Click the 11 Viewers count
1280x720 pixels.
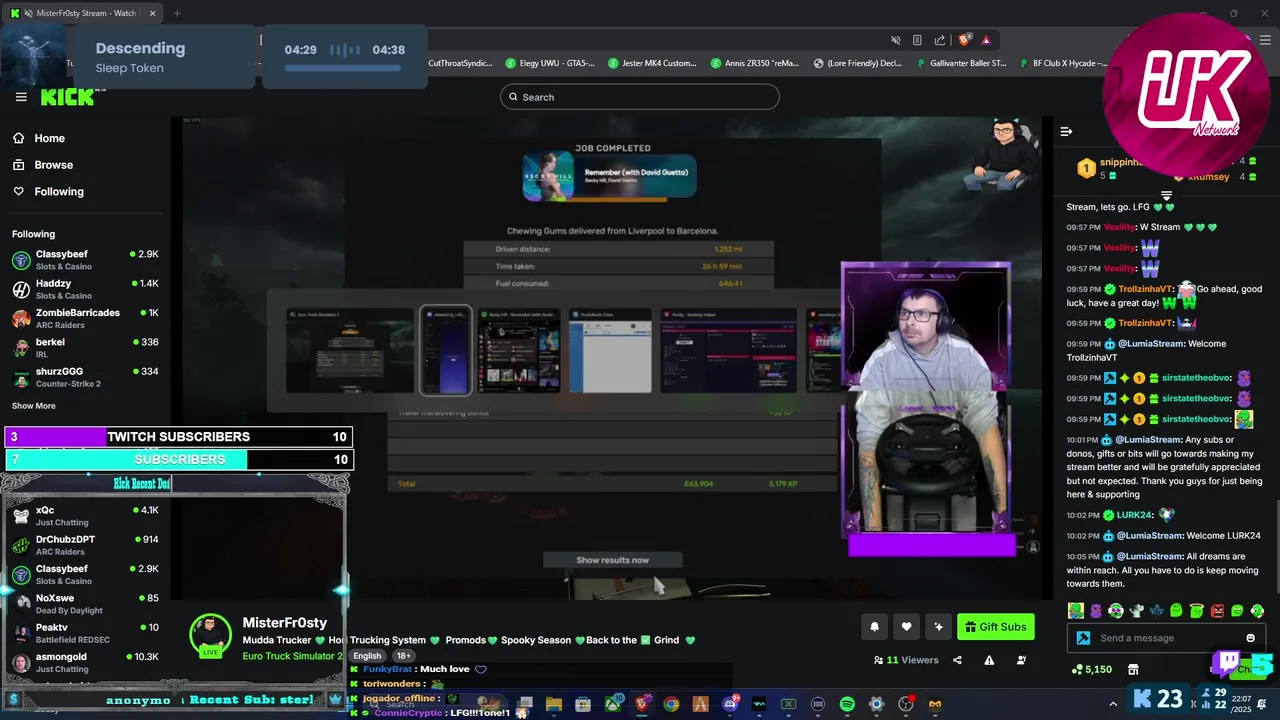pos(906,660)
